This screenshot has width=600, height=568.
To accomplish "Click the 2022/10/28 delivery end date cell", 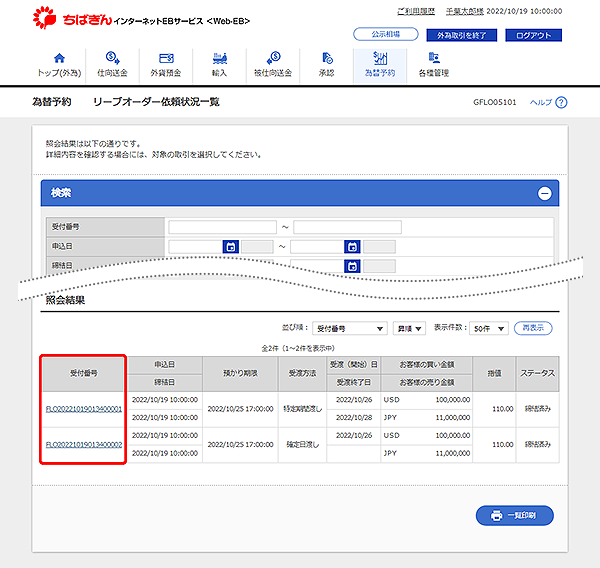I will 354,418.
